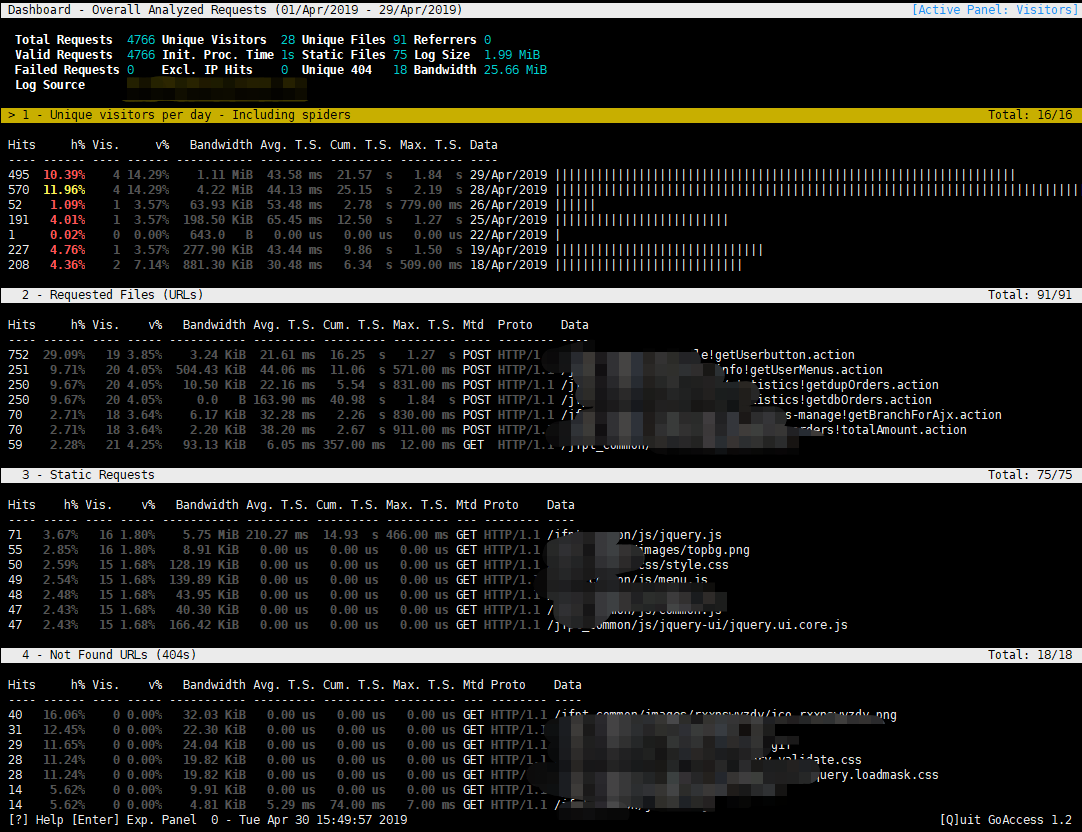Screen dimensions: 1082x832
Task: Click the Active Panel: Visitors indicator
Action: pyautogui.click(x=994, y=10)
